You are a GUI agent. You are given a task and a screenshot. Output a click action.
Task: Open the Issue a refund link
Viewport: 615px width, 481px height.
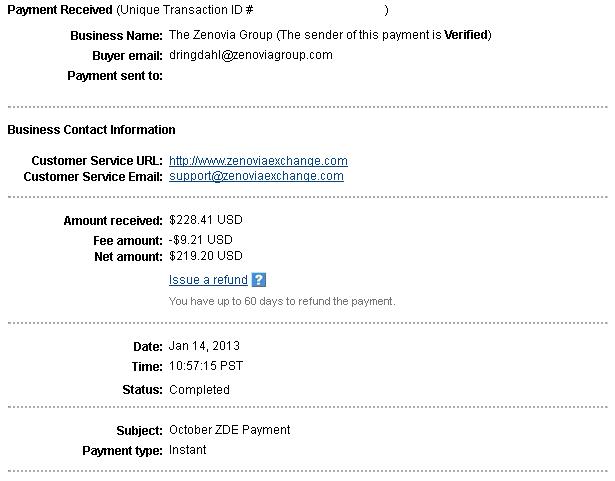208,280
